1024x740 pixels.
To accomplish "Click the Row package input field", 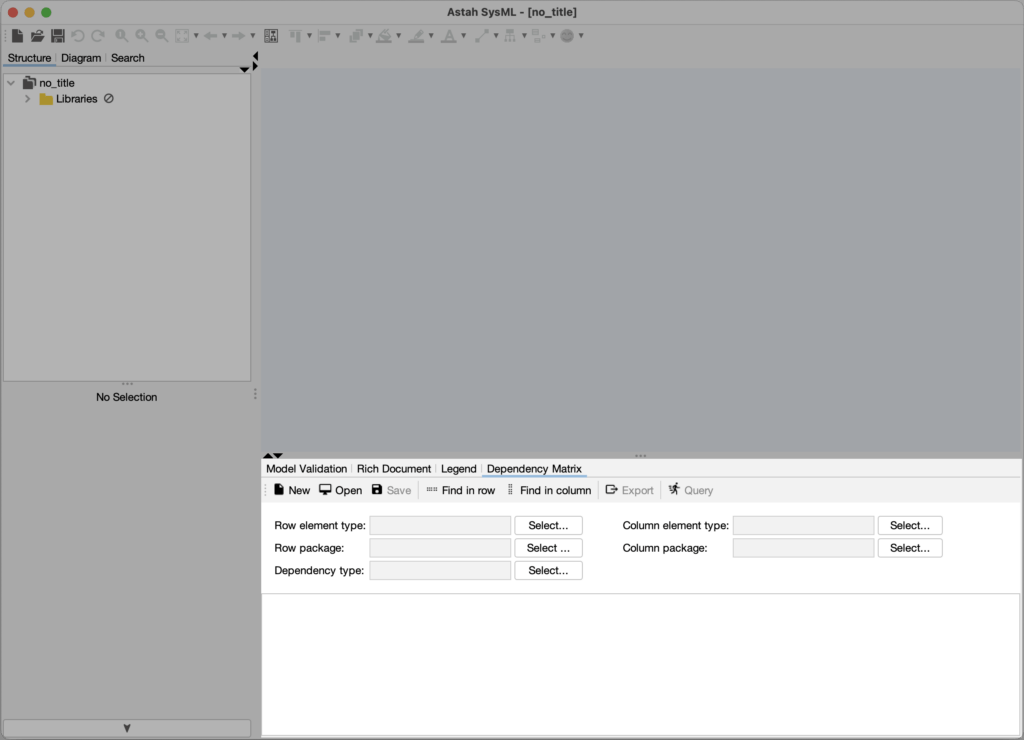I will (440, 547).
